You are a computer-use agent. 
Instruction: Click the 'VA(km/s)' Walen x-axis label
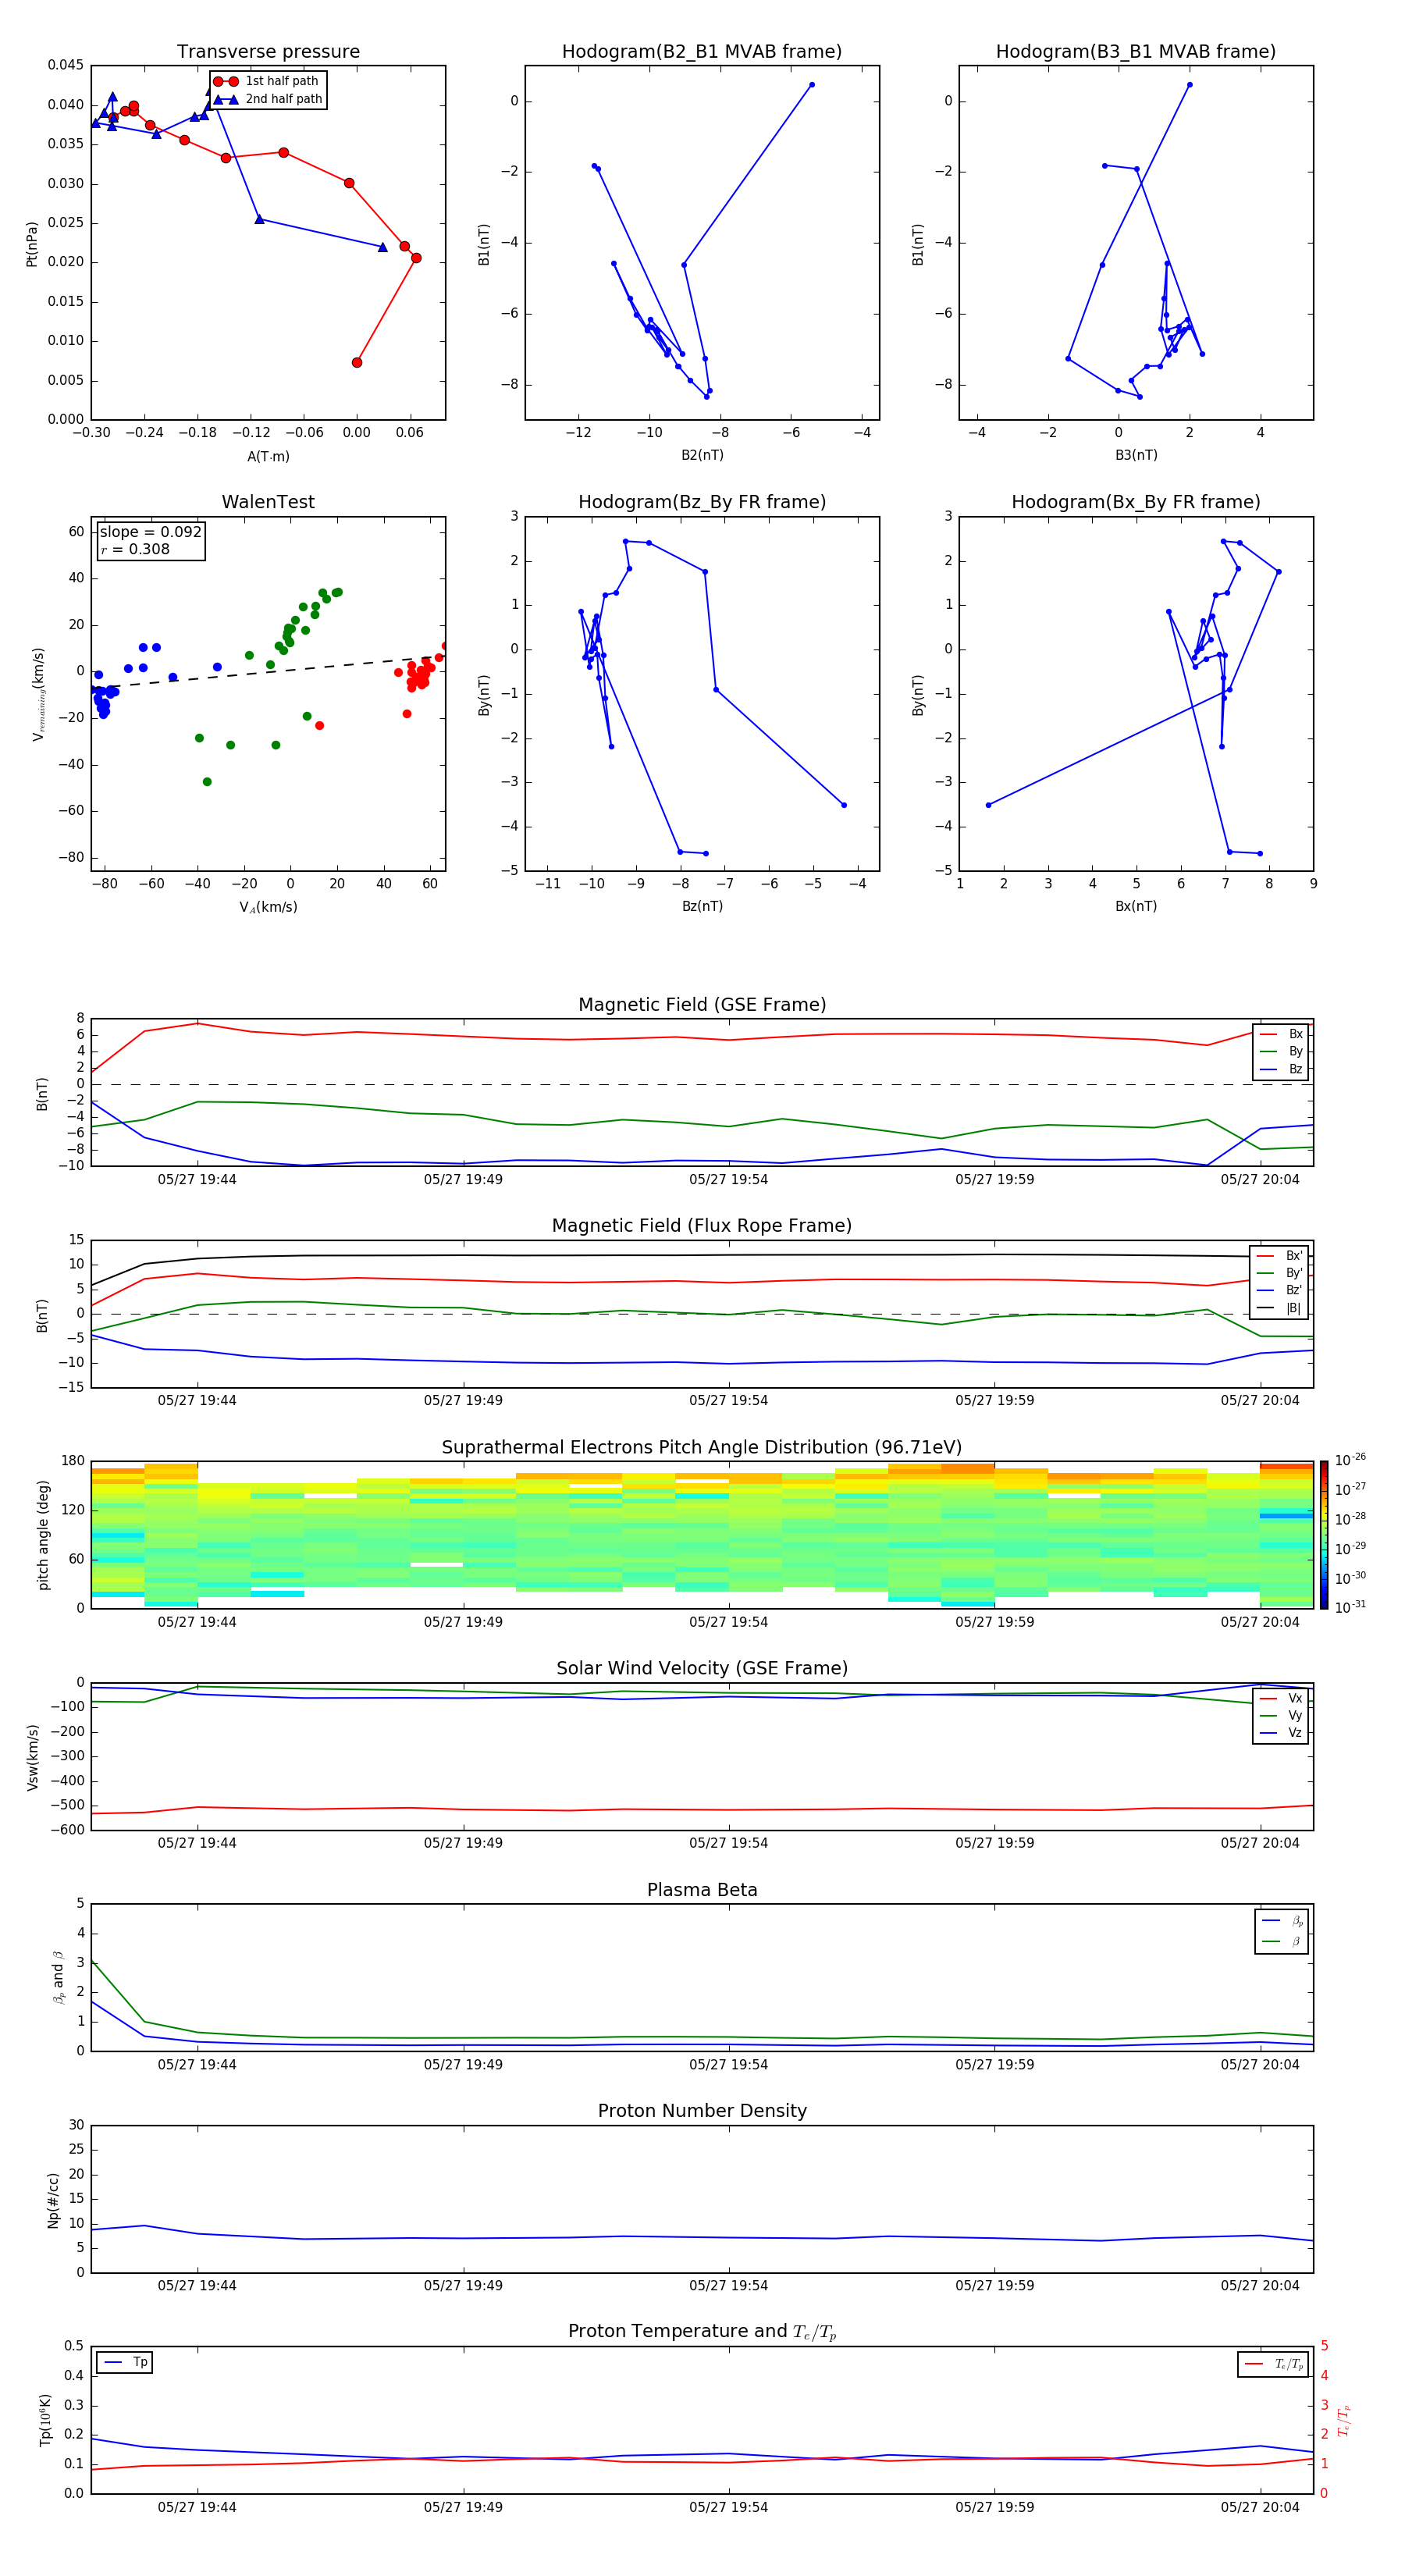click(x=268, y=907)
